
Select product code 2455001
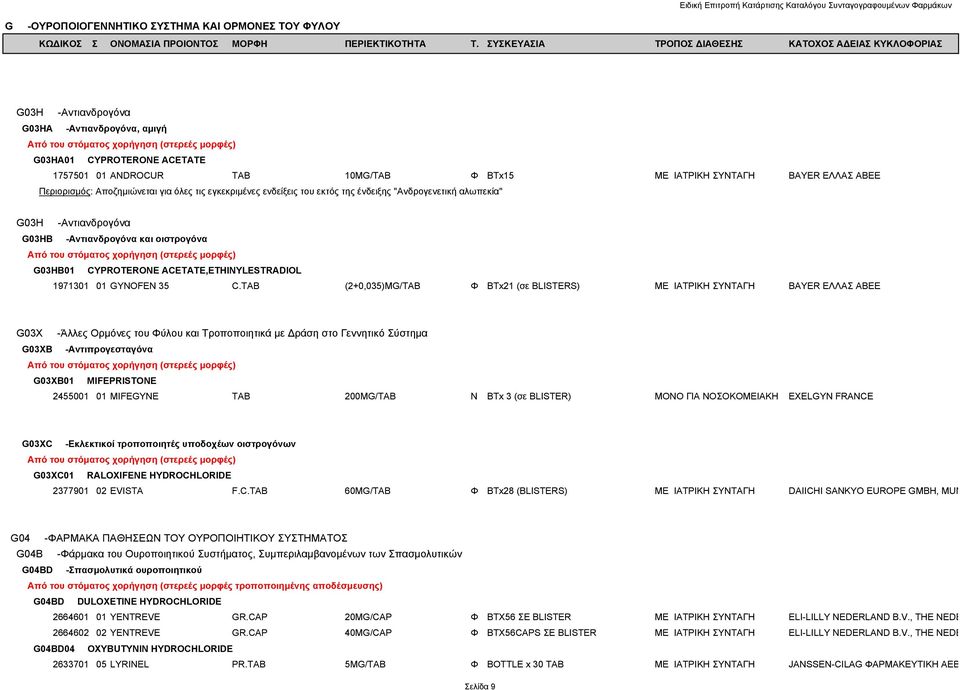[70, 396]
